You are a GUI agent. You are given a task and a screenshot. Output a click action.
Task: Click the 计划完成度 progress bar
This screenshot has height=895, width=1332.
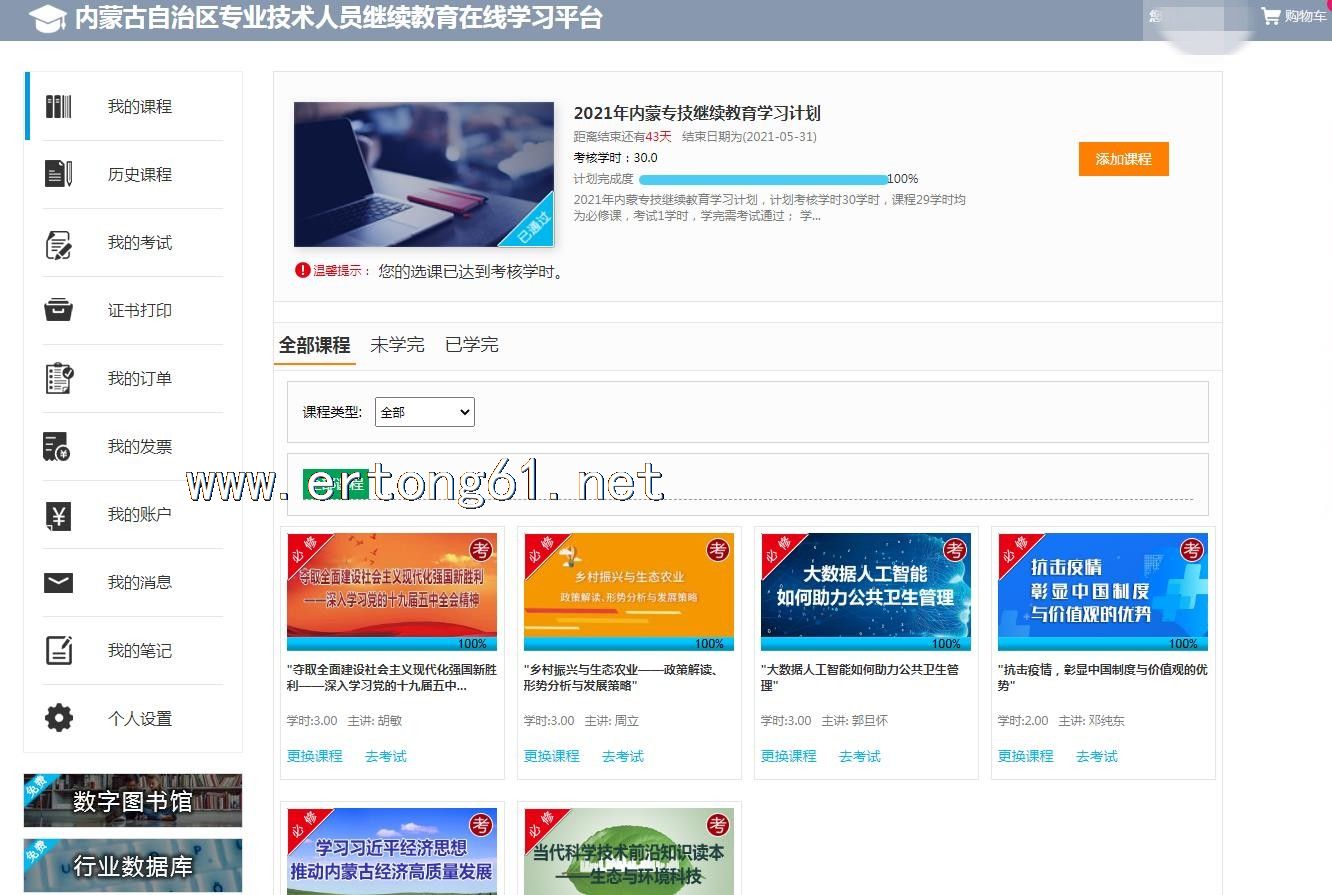(762, 179)
